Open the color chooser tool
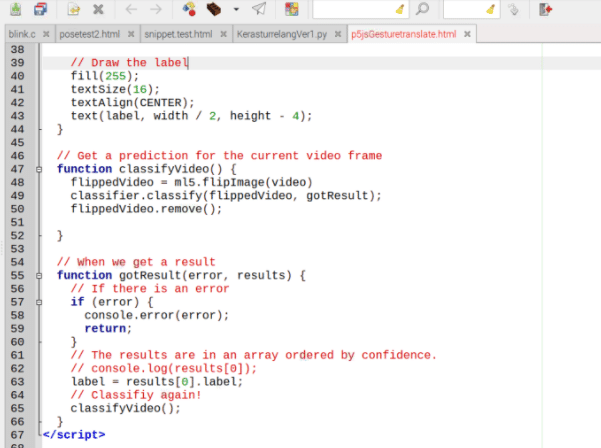 (x=291, y=10)
